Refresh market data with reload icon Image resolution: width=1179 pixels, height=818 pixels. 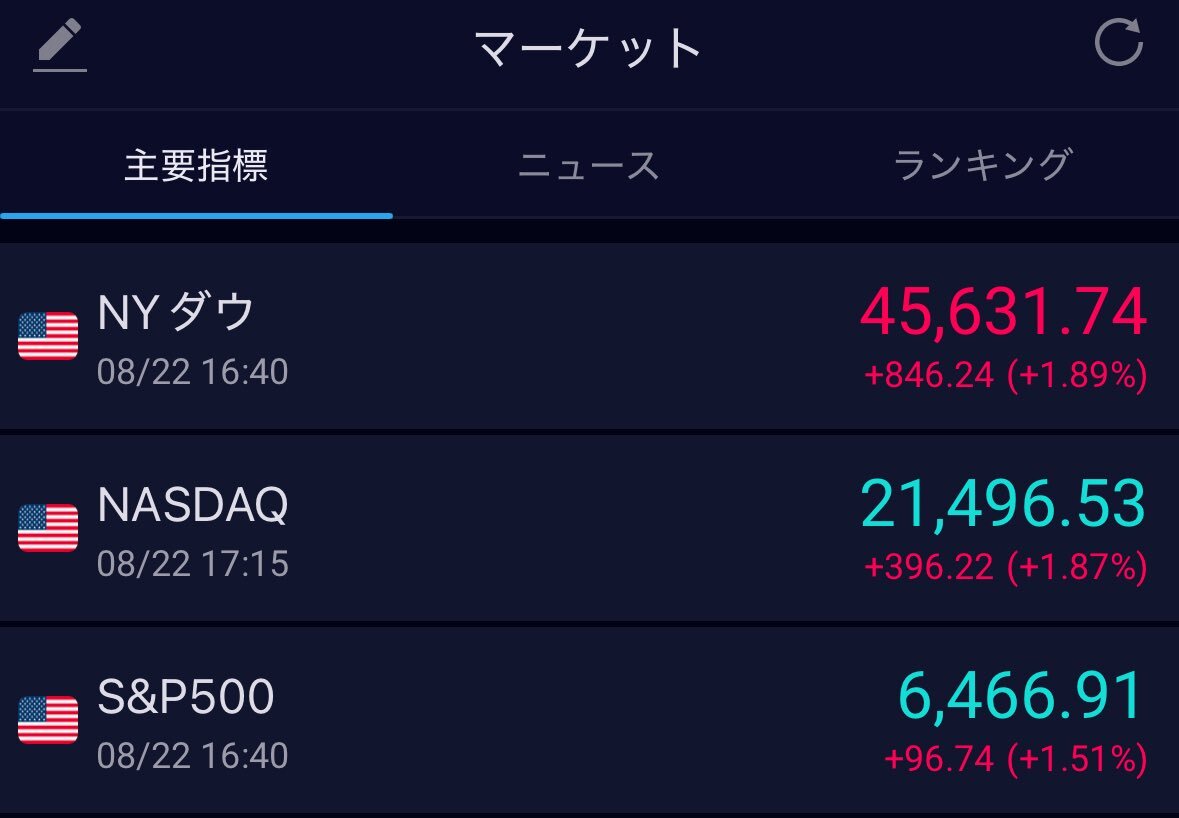(1118, 42)
